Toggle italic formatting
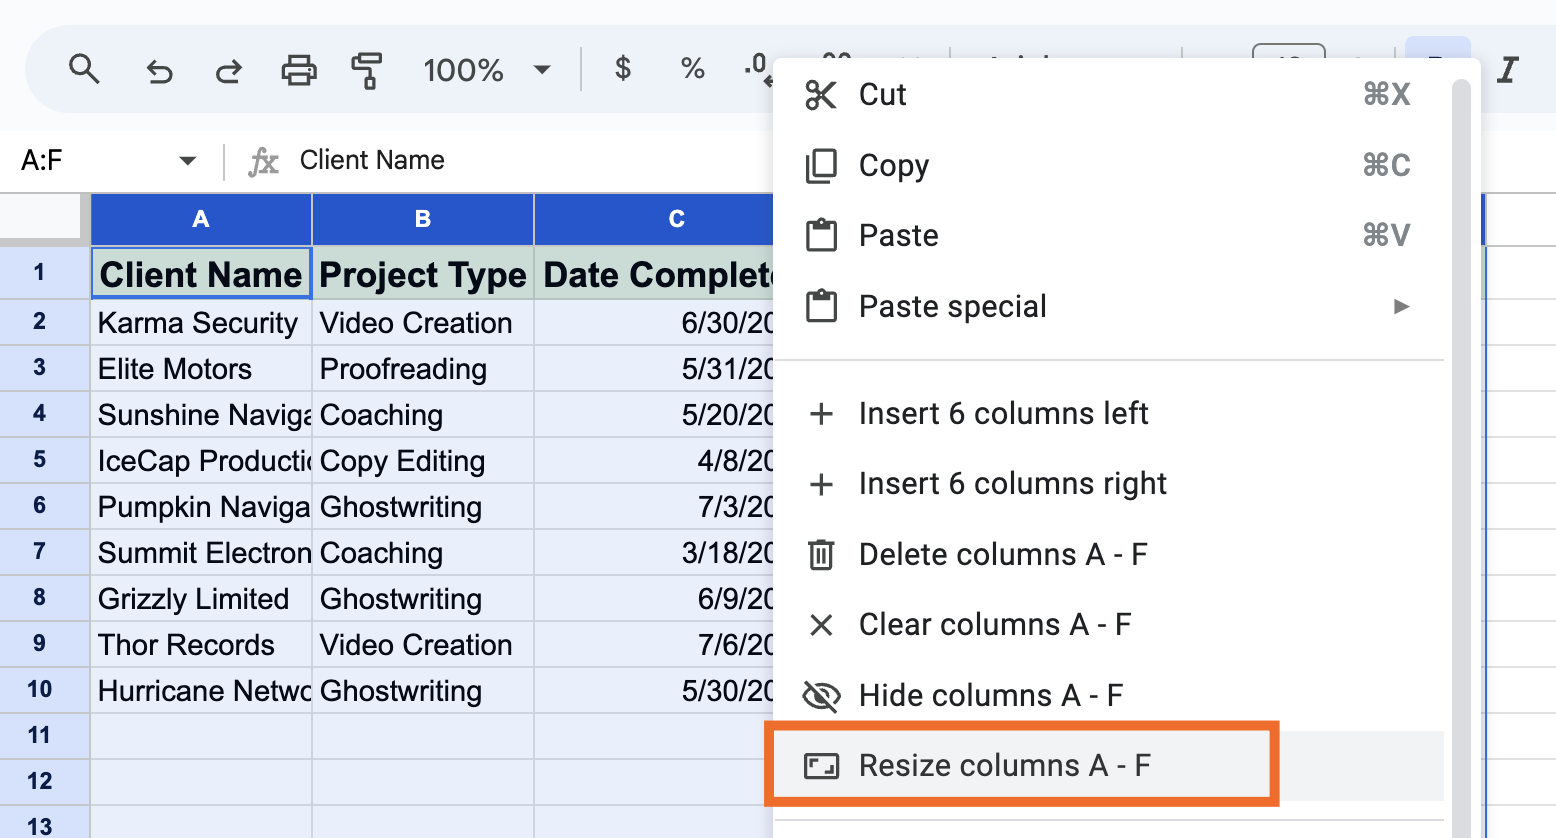The width and height of the screenshot is (1556, 838). tap(1507, 69)
